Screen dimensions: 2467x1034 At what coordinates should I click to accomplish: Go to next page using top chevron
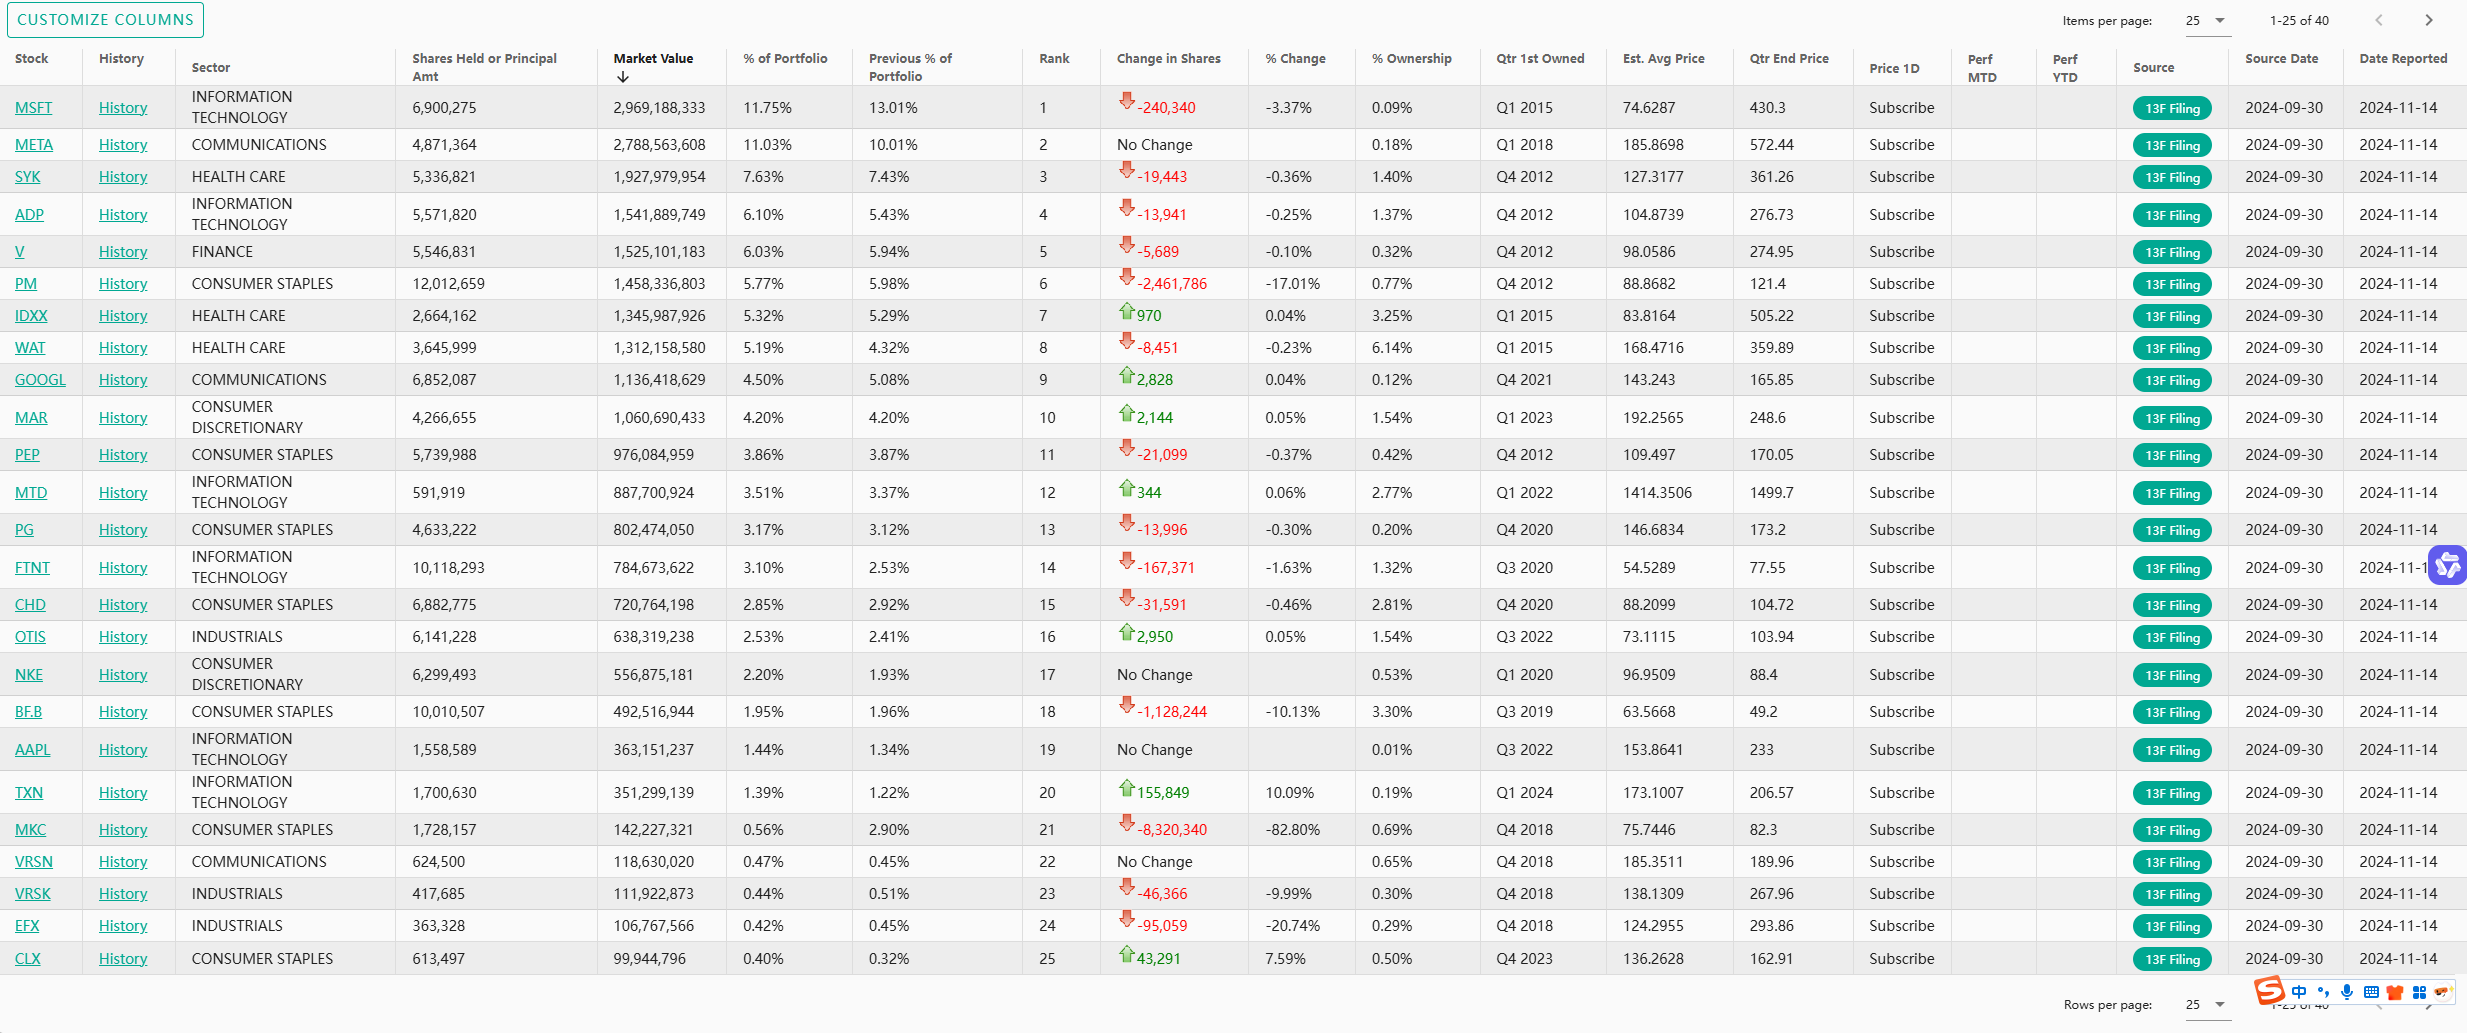pos(2428,20)
